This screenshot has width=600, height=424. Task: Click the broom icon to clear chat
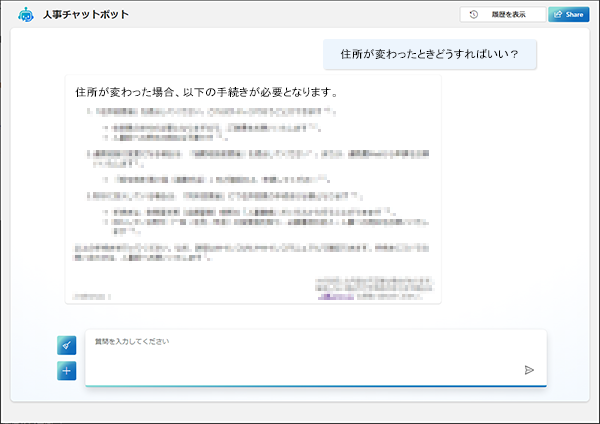click(x=67, y=345)
